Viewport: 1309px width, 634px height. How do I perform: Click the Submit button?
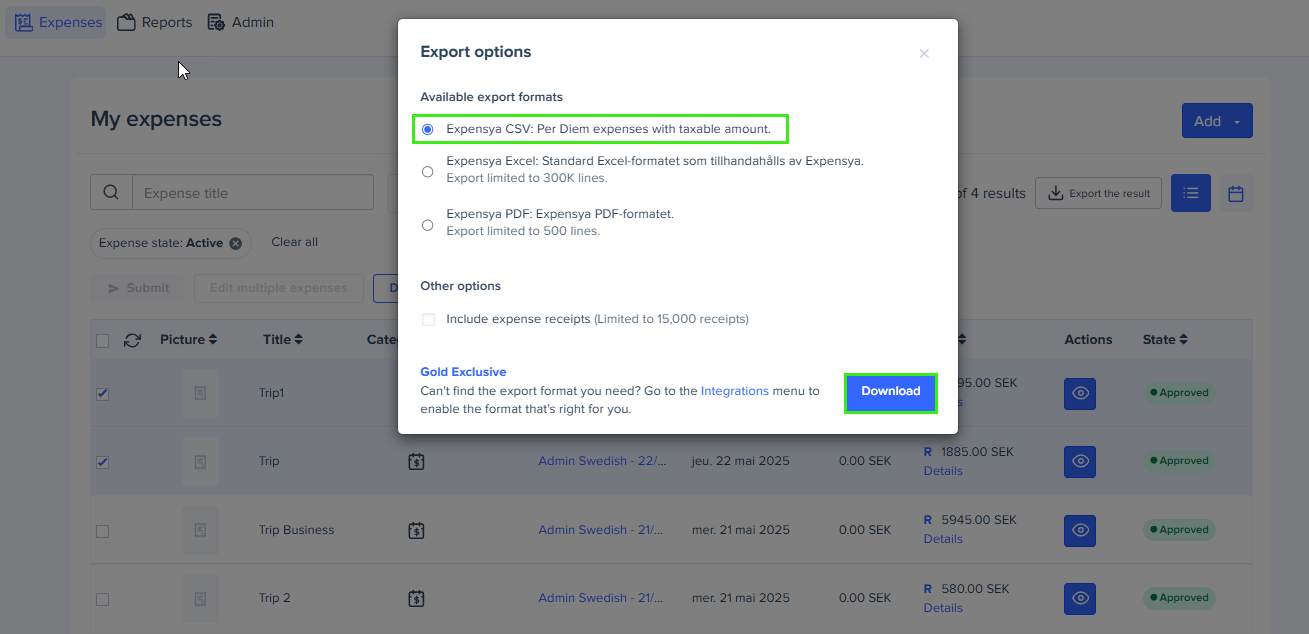(x=139, y=288)
